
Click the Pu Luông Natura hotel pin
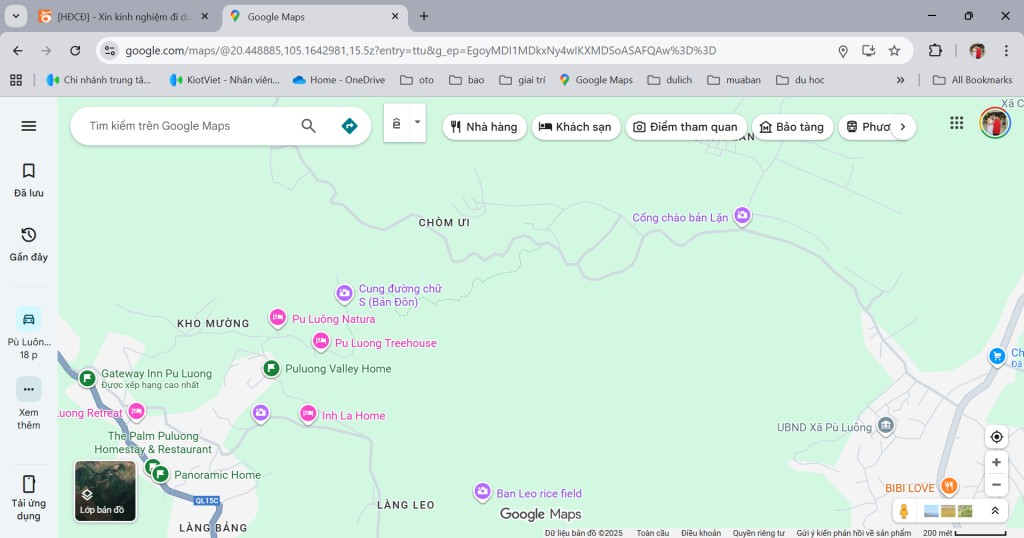click(x=278, y=318)
